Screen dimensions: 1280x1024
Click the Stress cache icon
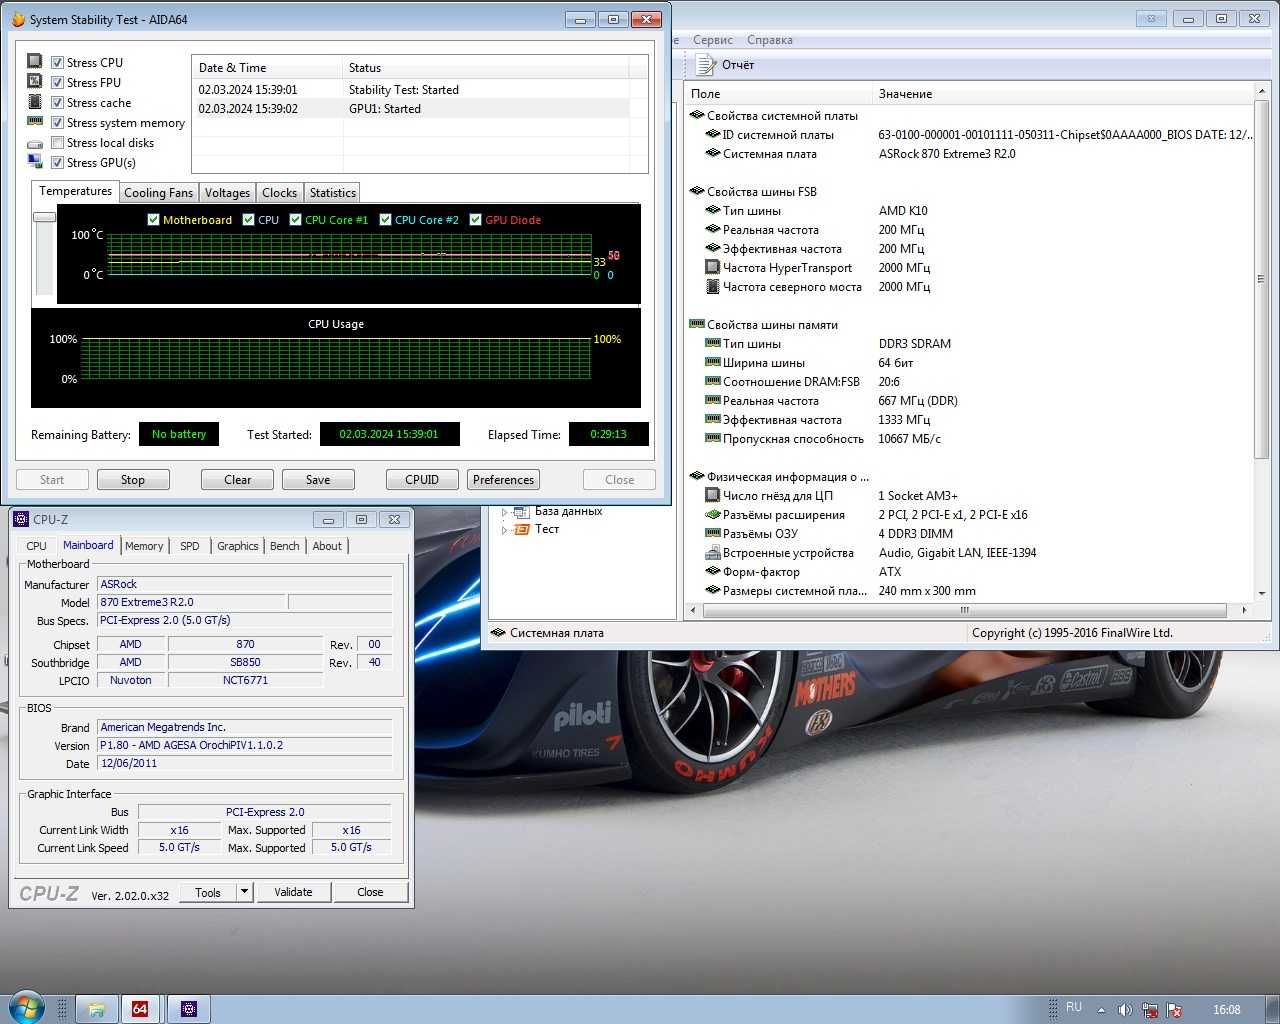(x=35, y=101)
